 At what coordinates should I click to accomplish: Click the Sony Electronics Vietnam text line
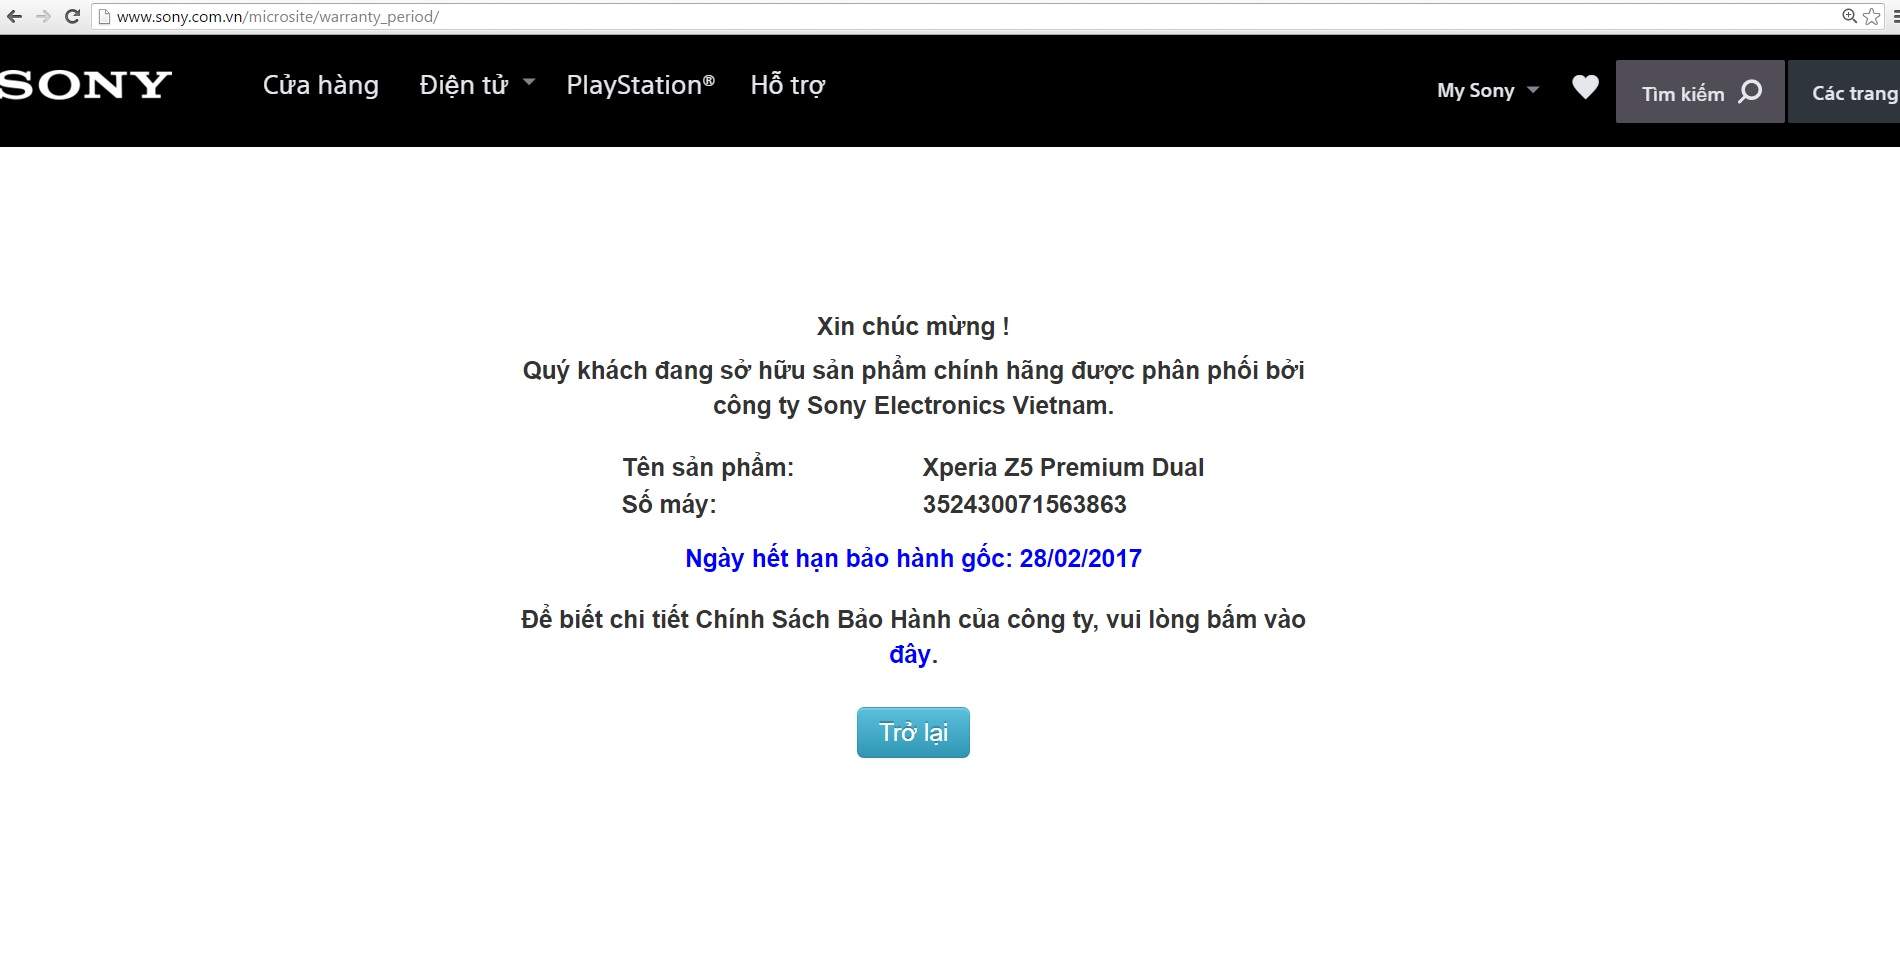913,405
